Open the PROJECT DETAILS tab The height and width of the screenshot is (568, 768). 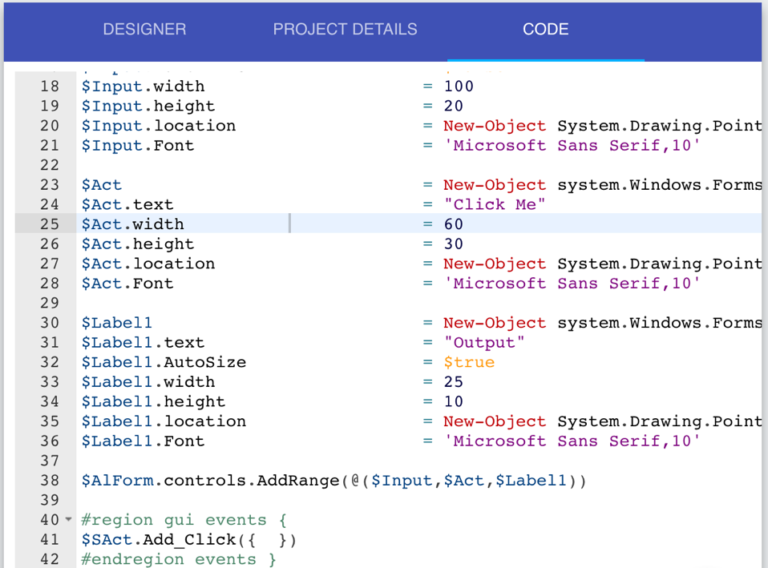click(345, 29)
